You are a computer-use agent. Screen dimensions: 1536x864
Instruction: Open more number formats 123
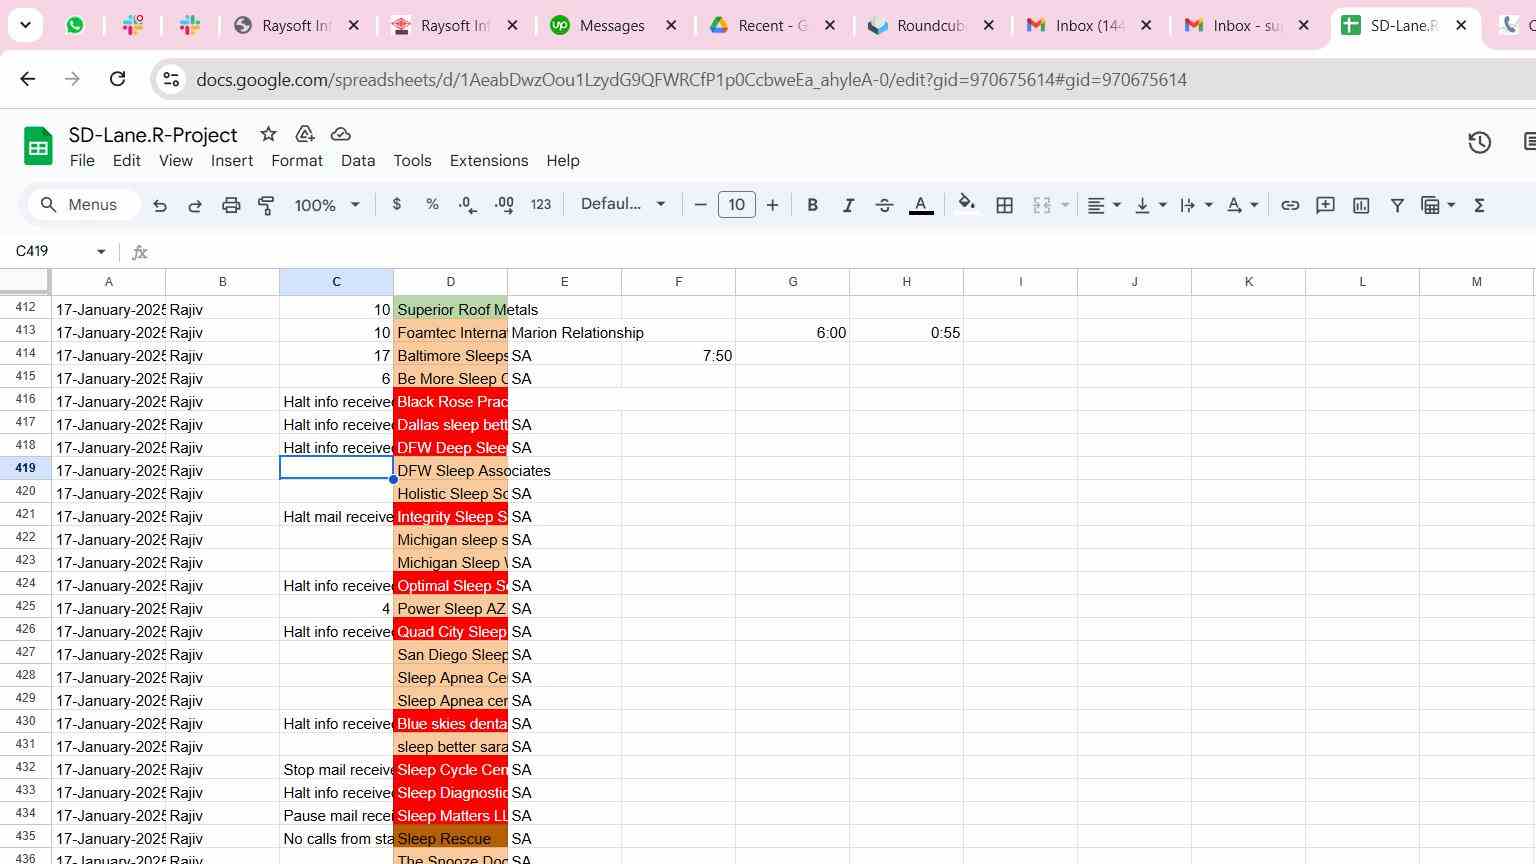pos(541,204)
